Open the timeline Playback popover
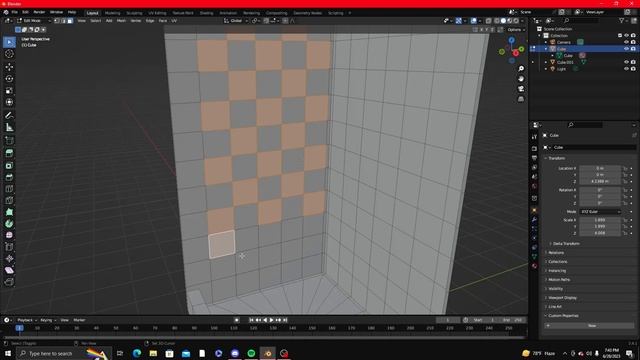The width and height of the screenshot is (640, 360). 27,320
